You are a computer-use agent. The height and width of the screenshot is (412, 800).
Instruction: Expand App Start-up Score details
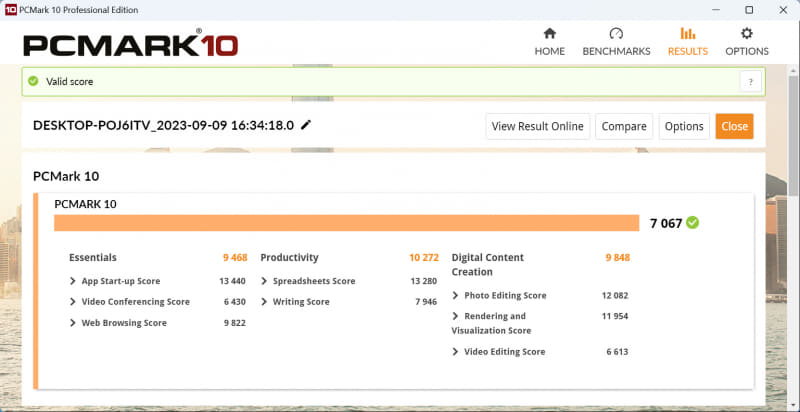coord(73,281)
